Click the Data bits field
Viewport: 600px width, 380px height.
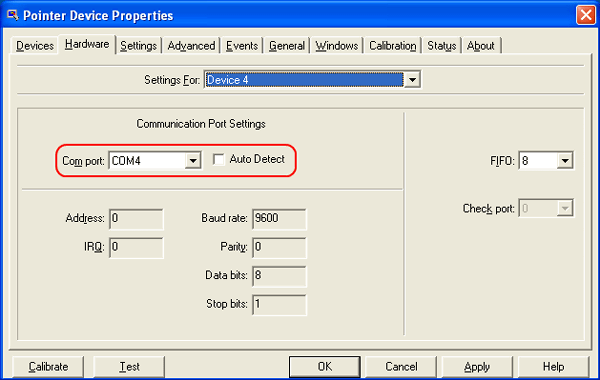click(279, 276)
